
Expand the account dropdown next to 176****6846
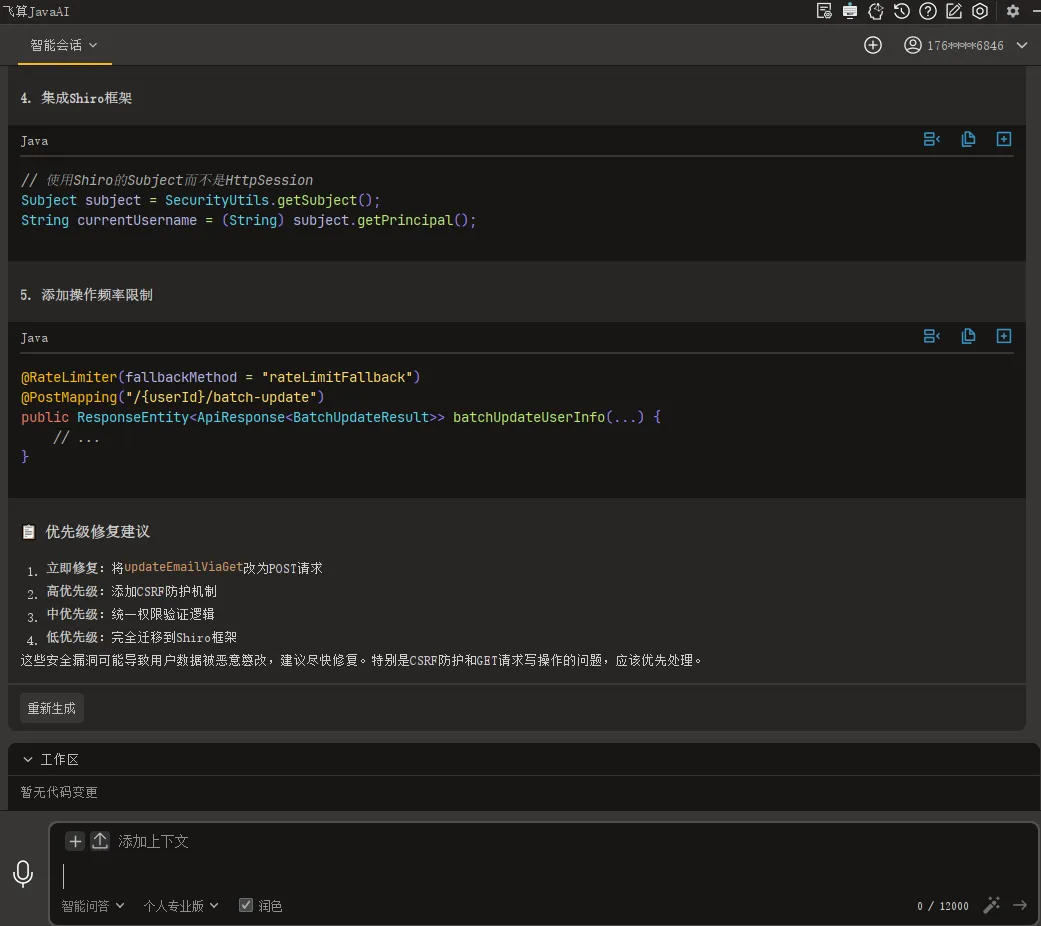click(1022, 45)
